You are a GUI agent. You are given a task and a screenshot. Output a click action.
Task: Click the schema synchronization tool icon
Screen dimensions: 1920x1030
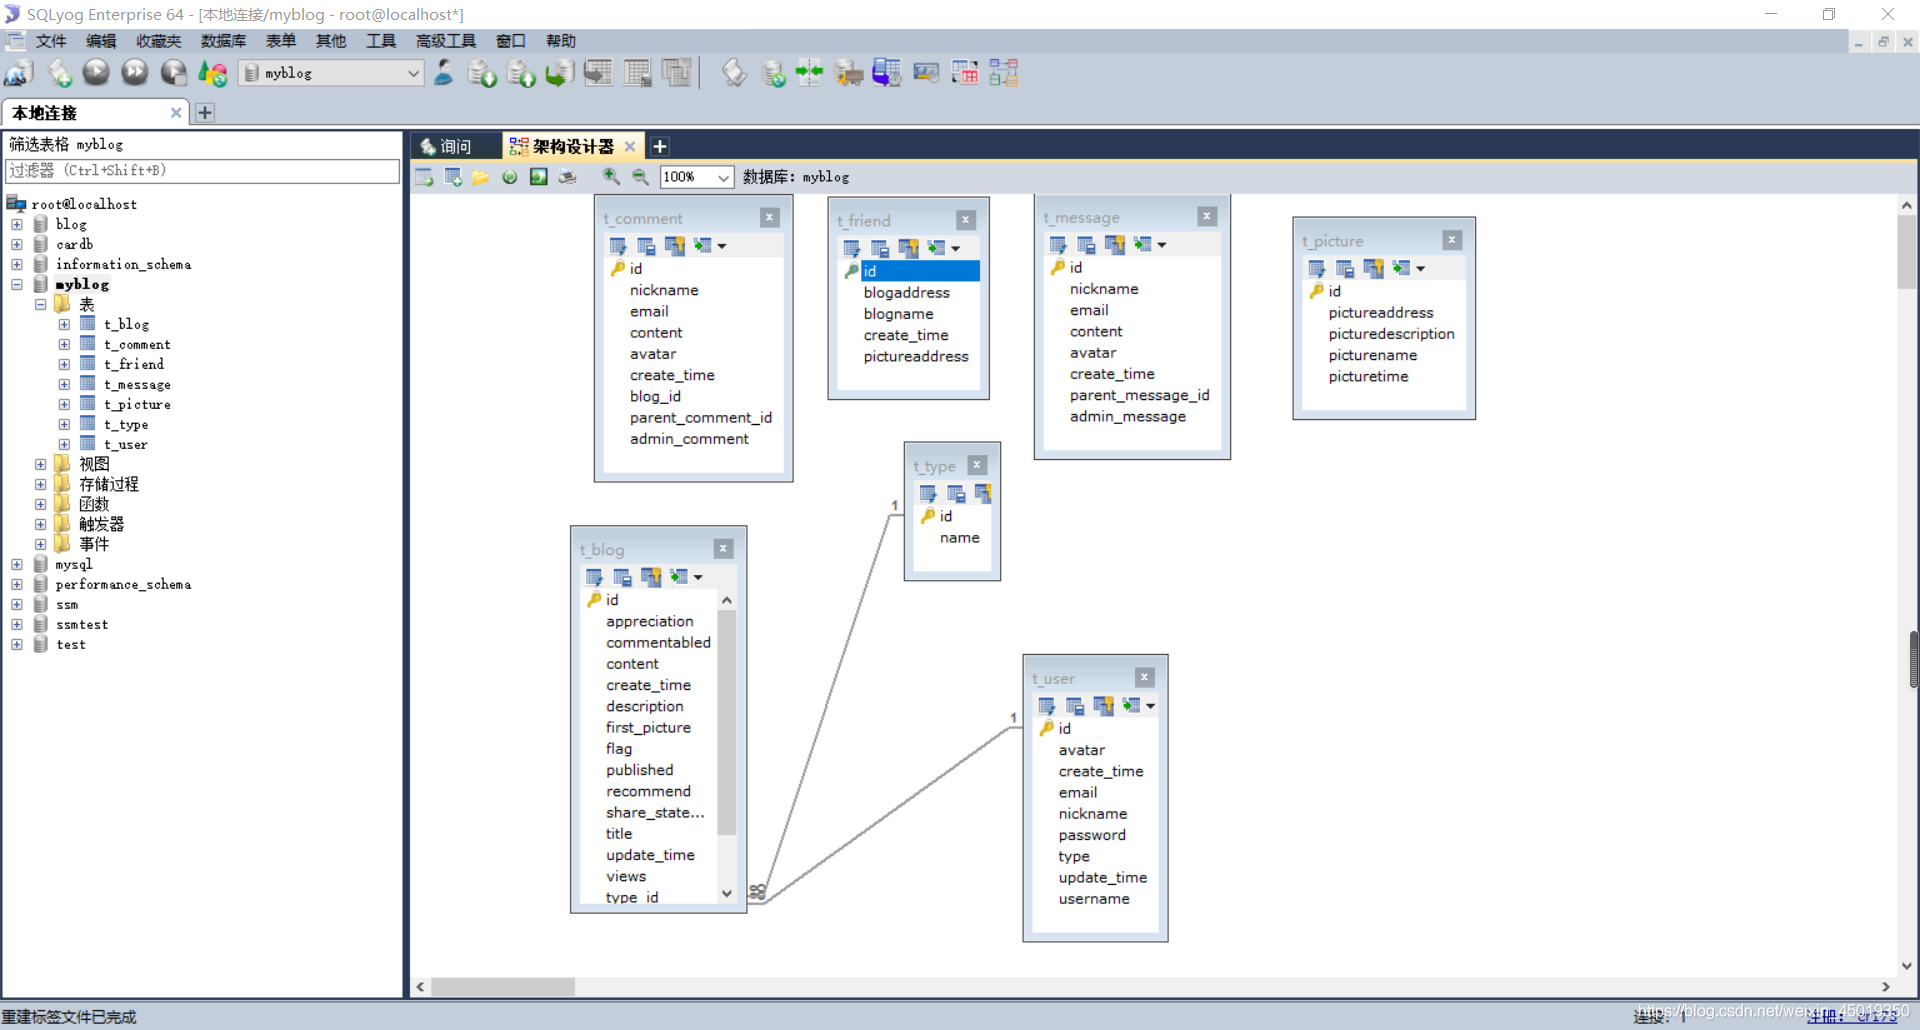(809, 73)
